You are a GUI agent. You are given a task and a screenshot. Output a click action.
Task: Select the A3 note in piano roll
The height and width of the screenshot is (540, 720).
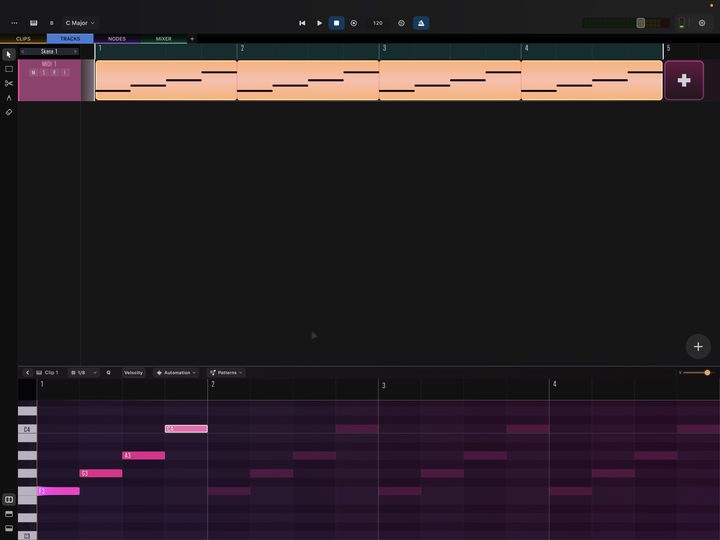[143, 456]
